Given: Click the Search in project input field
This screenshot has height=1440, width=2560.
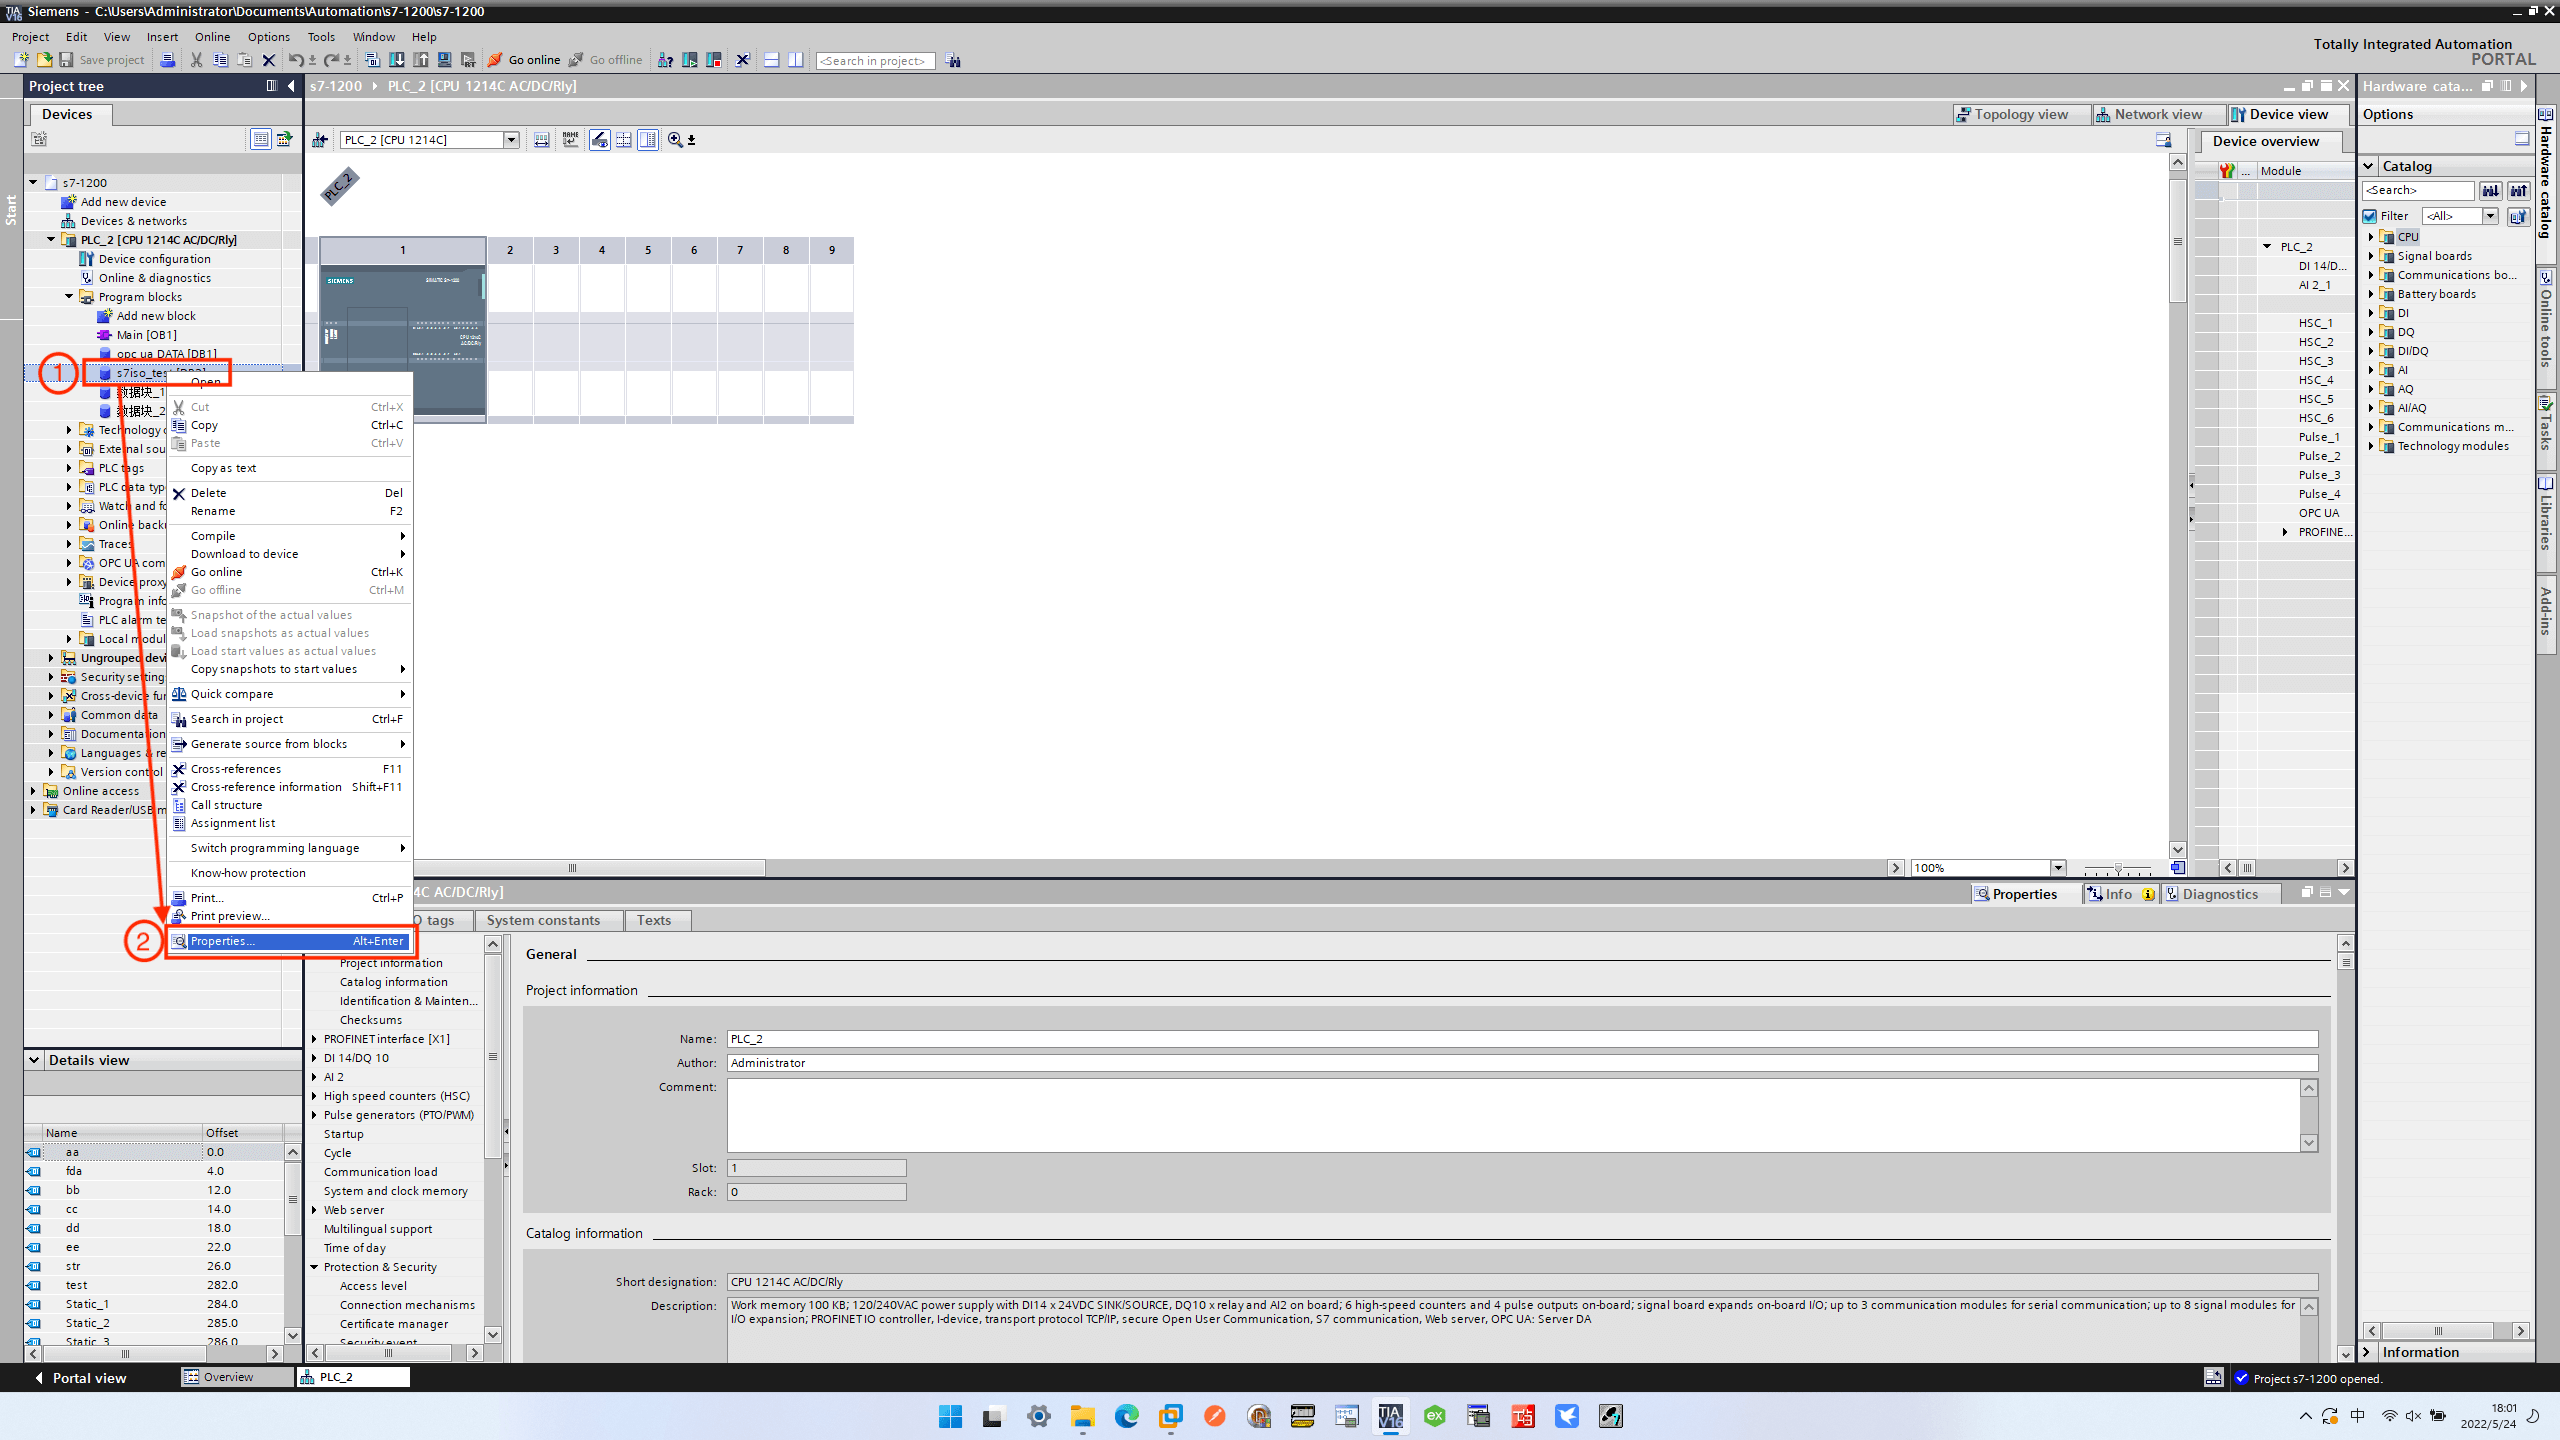Looking at the screenshot, I should 874,60.
